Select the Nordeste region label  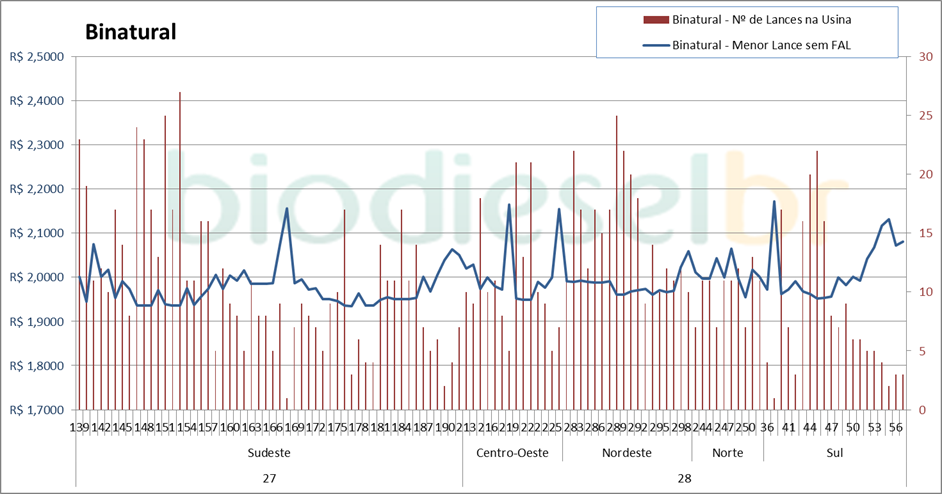(x=626, y=453)
